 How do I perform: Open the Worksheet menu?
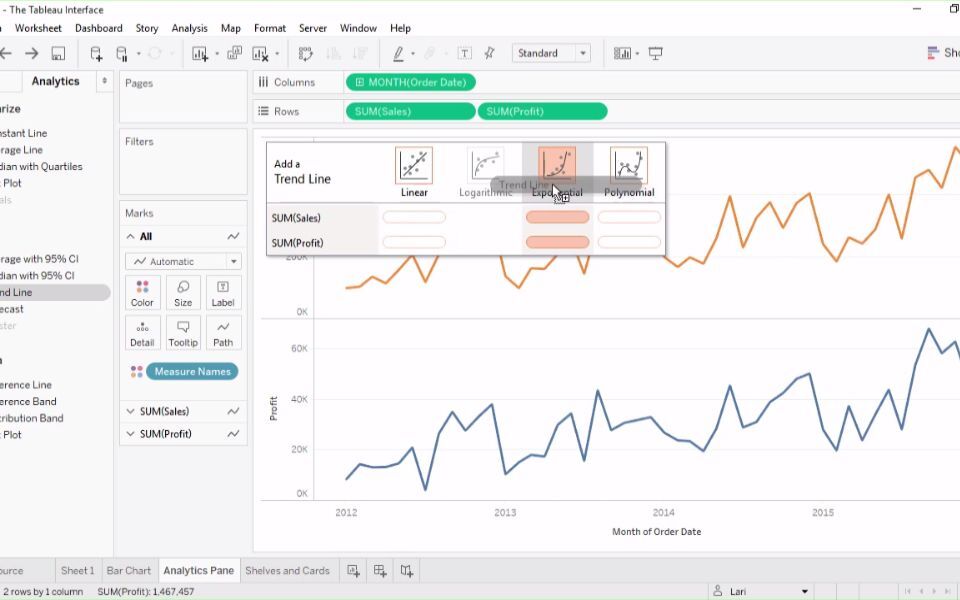pos(38,28)
